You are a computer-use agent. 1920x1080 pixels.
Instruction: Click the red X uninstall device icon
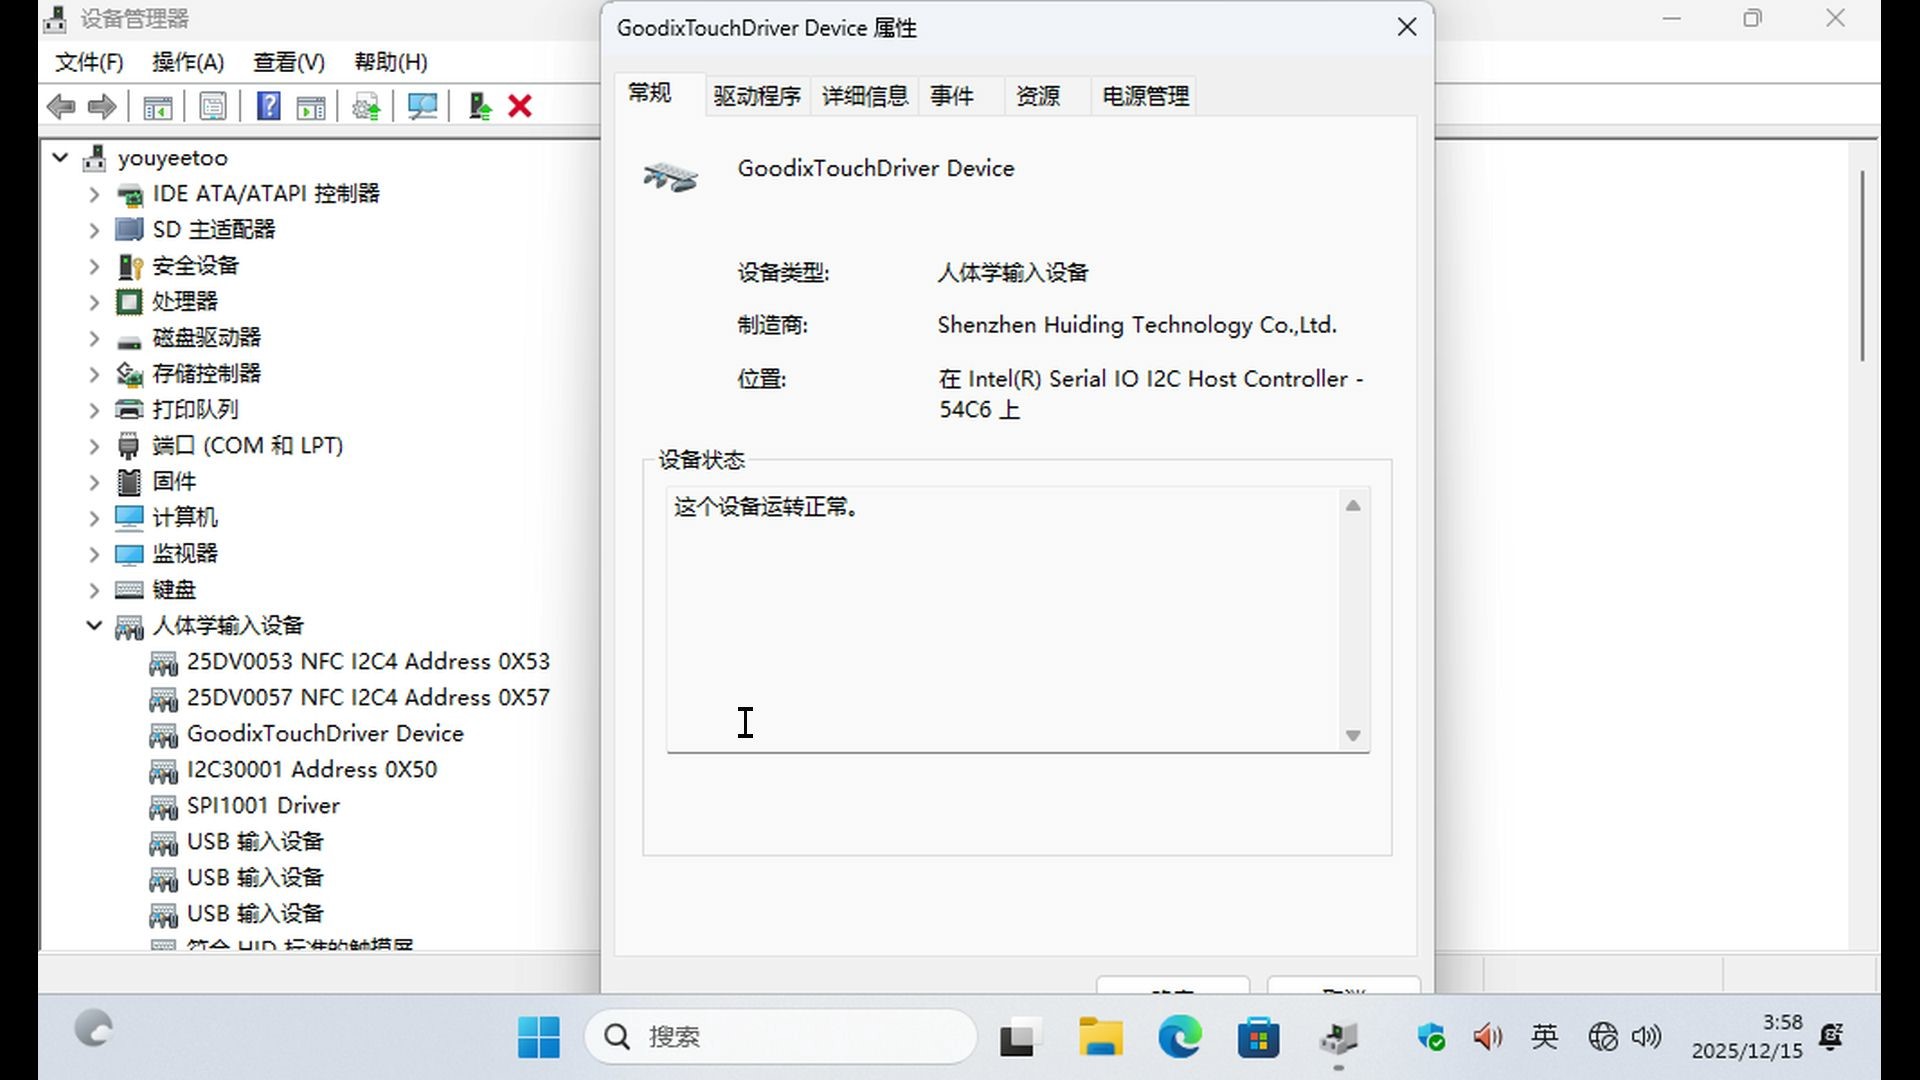click(520, 106)
